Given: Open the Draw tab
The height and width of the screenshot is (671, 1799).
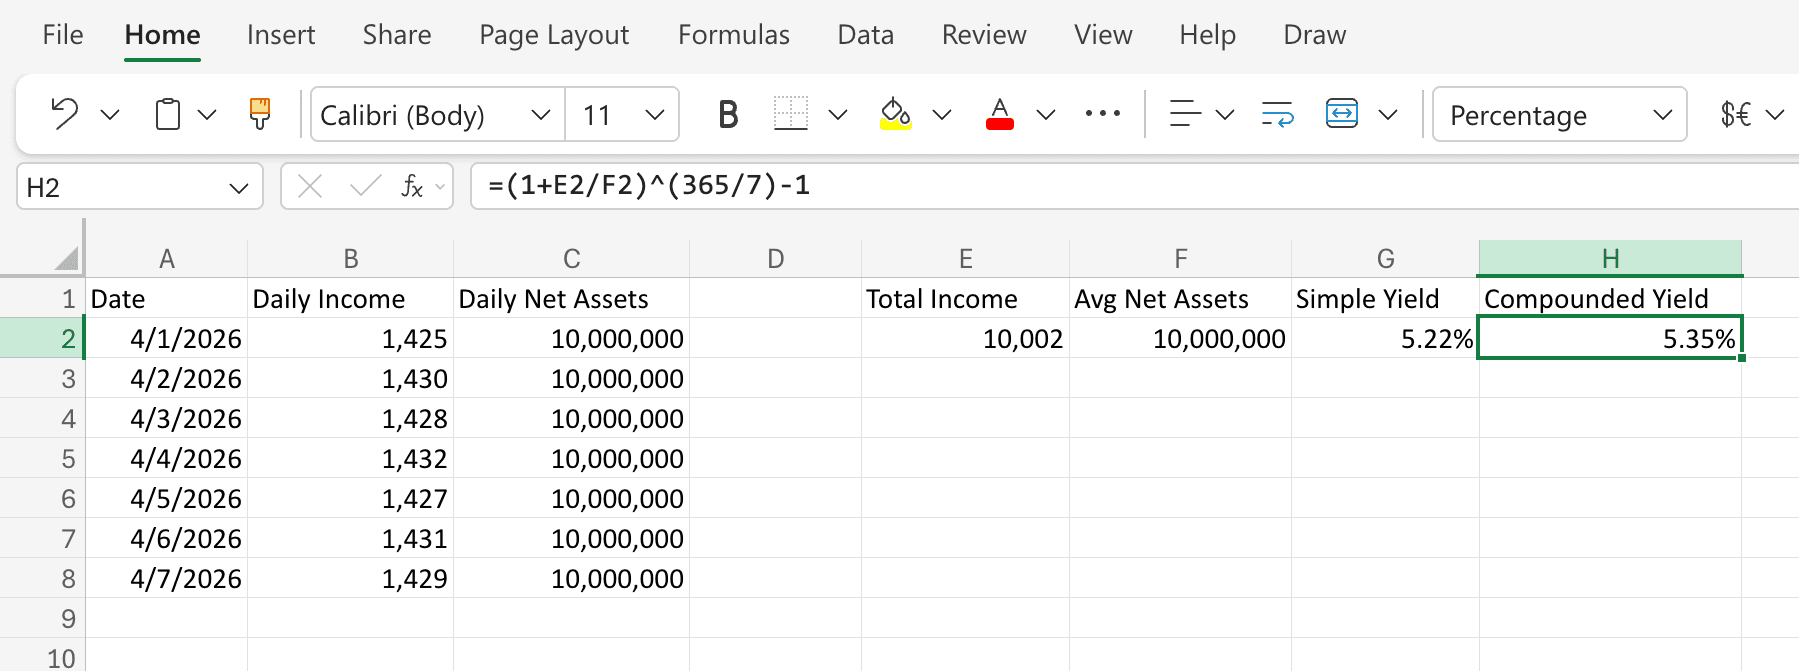Looking at the screenshot, I should point(1315,35).
